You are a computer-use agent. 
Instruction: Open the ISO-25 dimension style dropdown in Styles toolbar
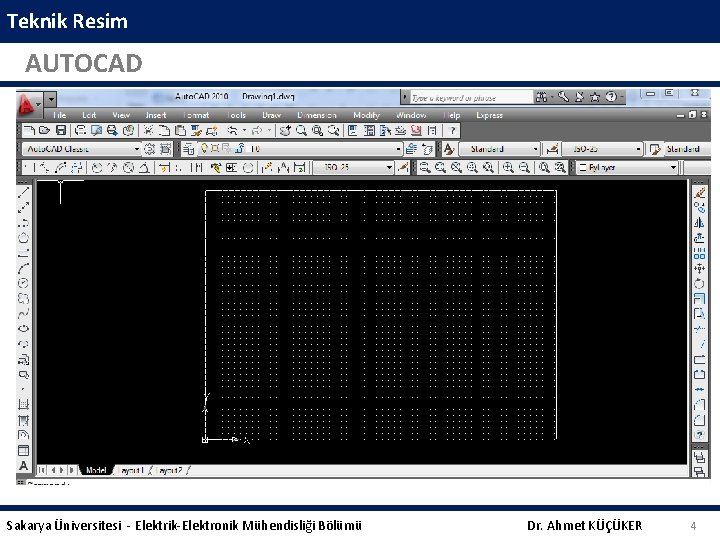tap(602, 149)
